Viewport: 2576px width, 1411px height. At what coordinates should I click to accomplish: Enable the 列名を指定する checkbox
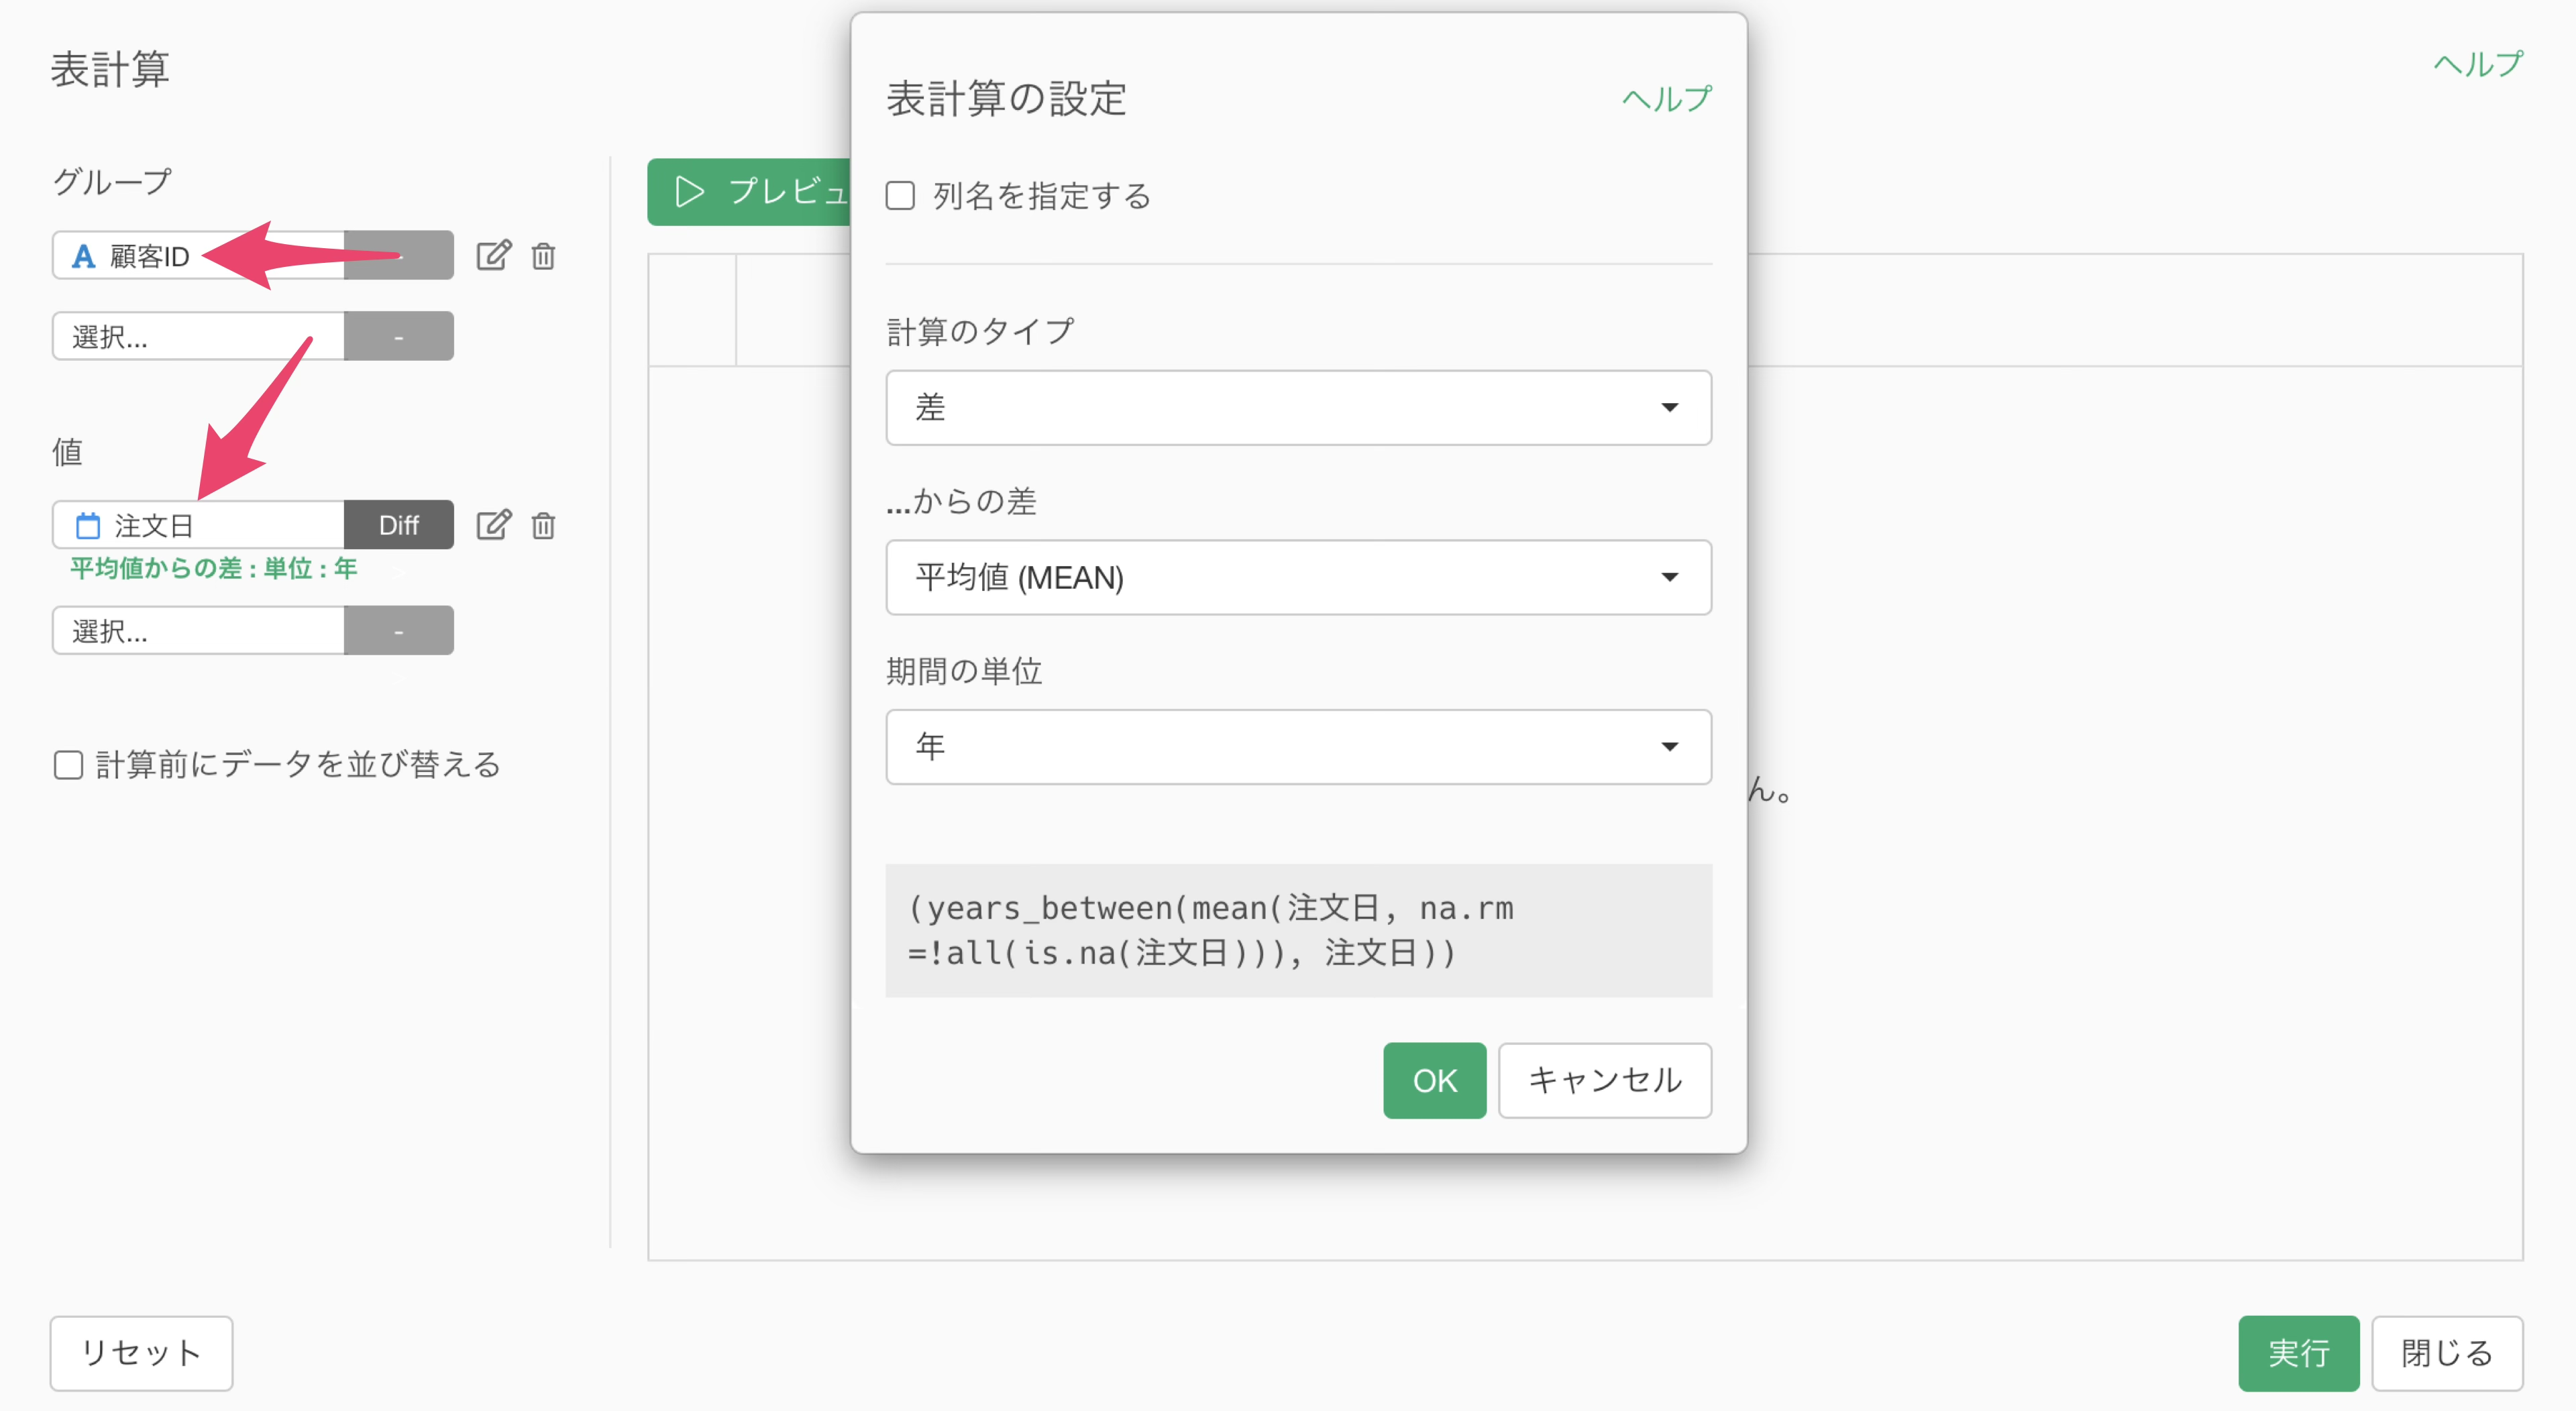click(900, 195)
